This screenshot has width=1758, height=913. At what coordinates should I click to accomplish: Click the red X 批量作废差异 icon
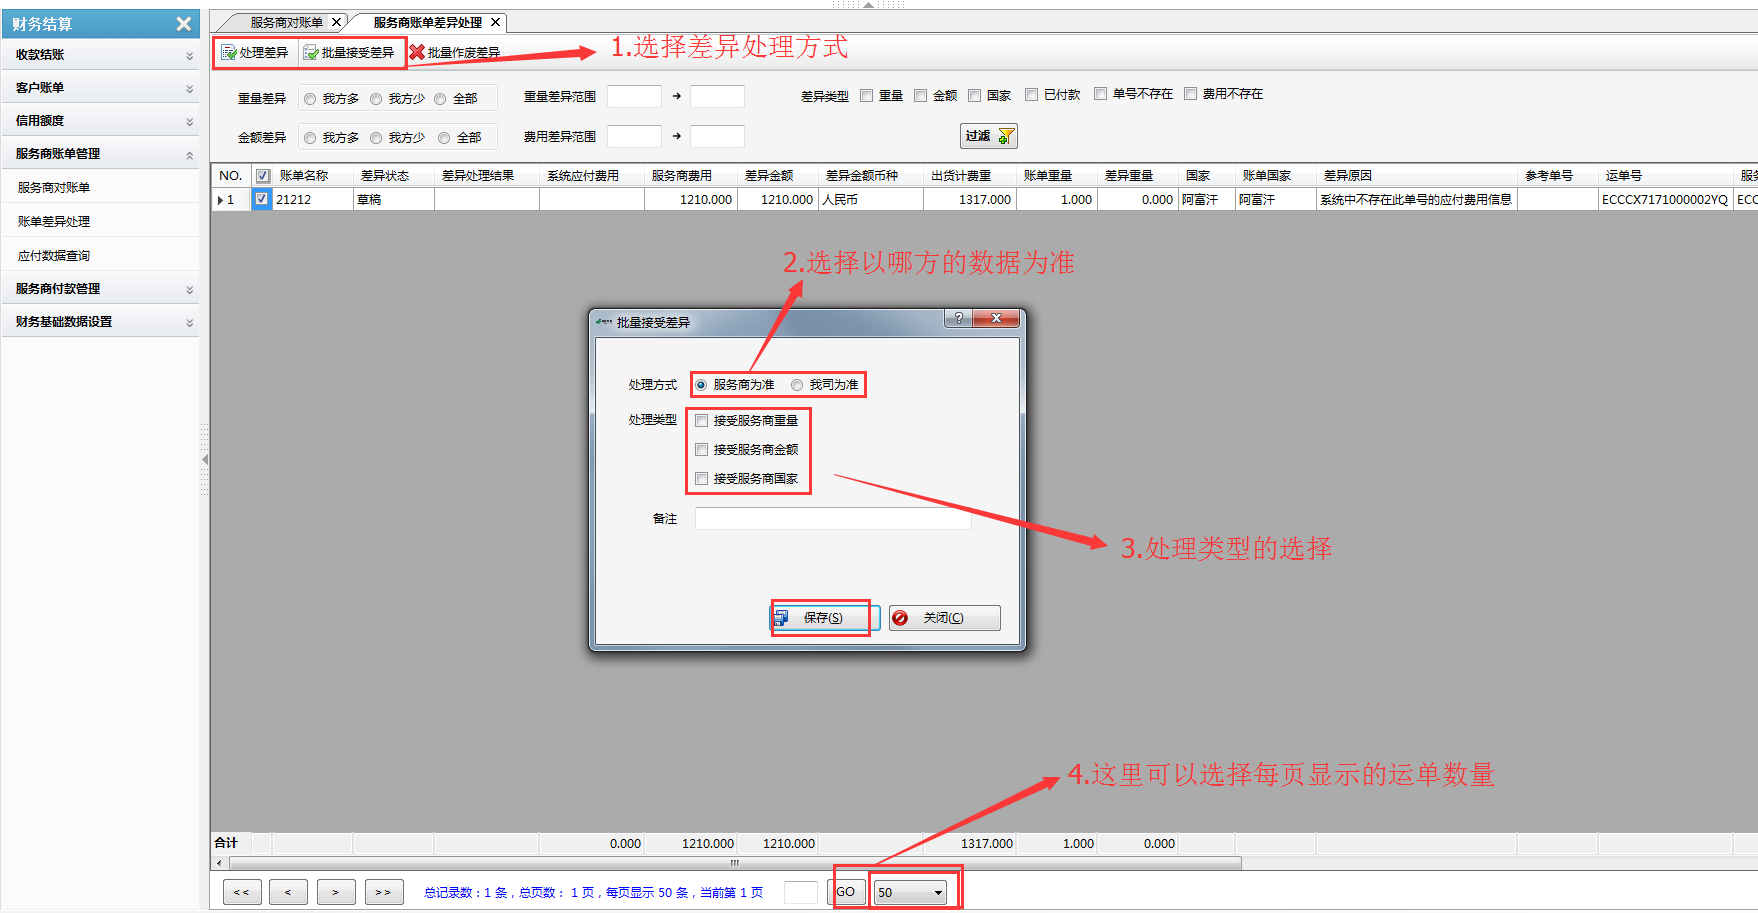click(x=417, y=52)
